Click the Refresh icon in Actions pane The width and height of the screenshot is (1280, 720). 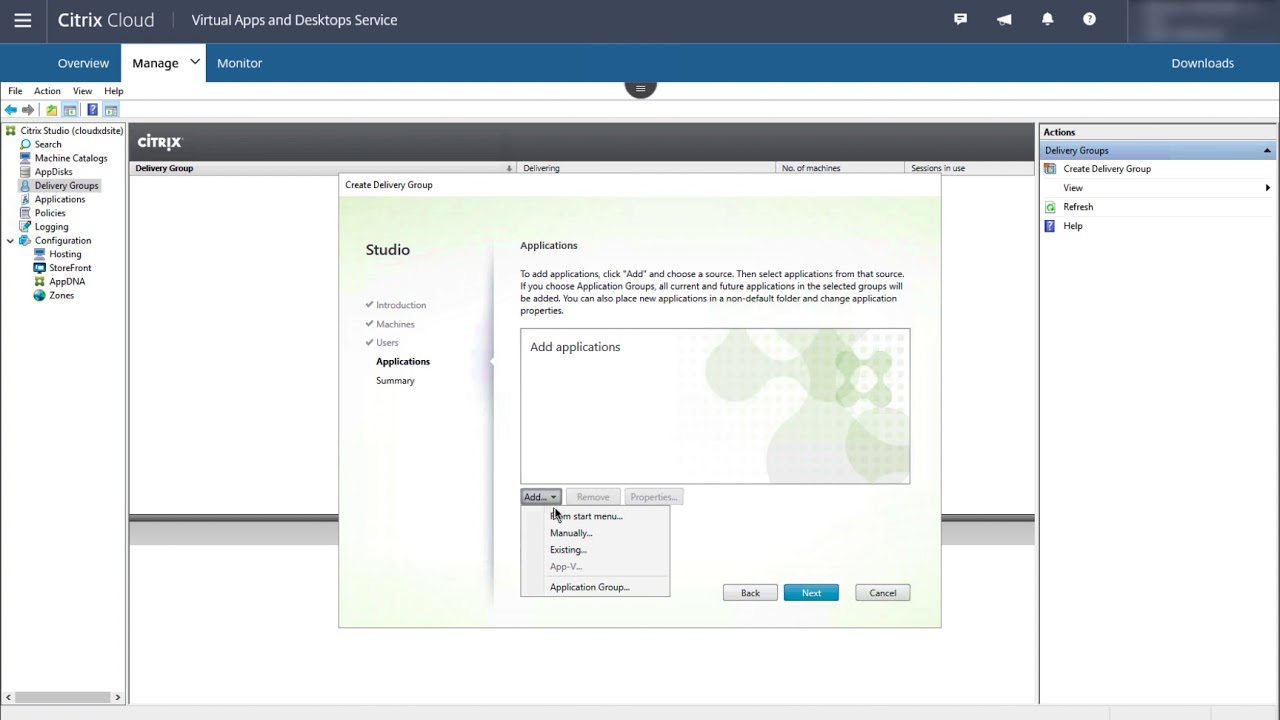1050,207
